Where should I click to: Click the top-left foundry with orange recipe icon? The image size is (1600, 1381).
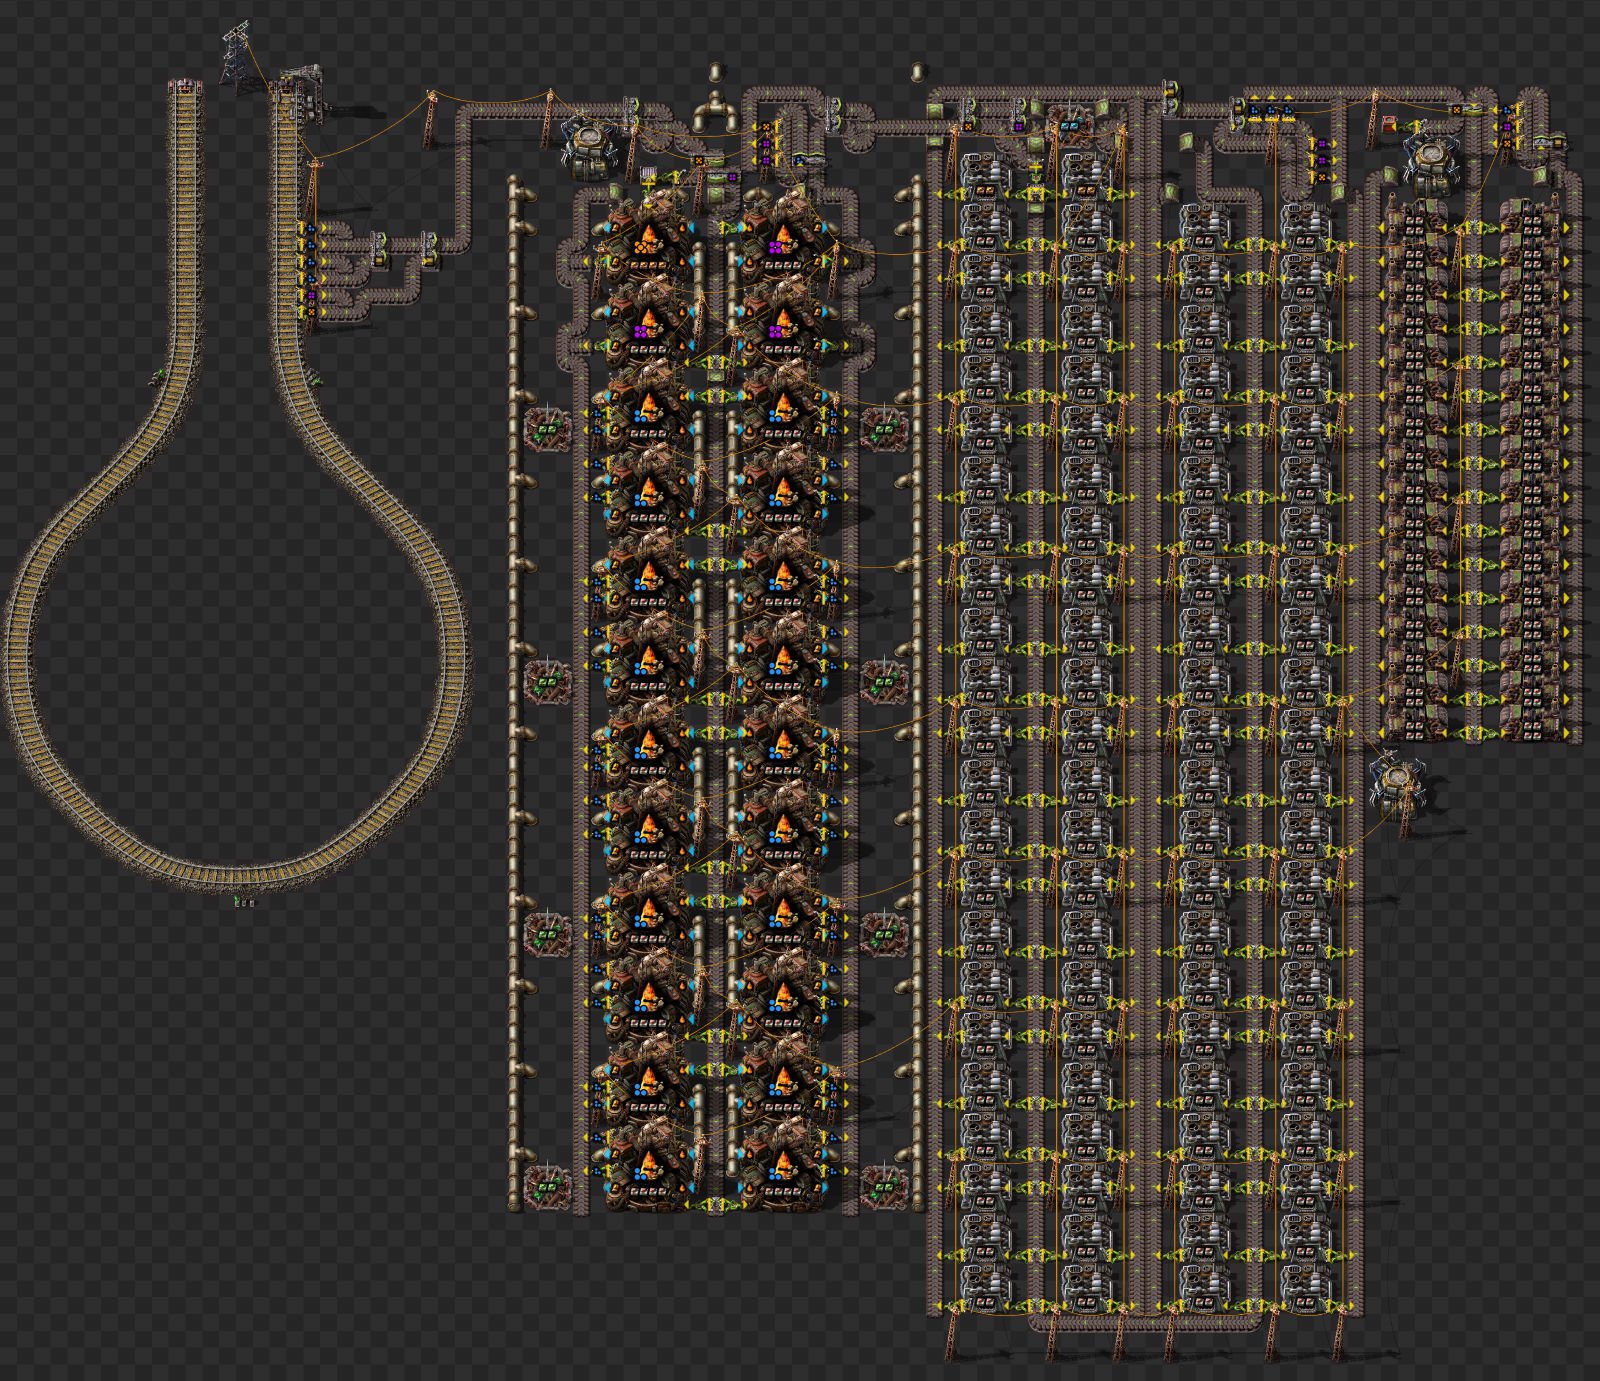click(x=648, y=236)
